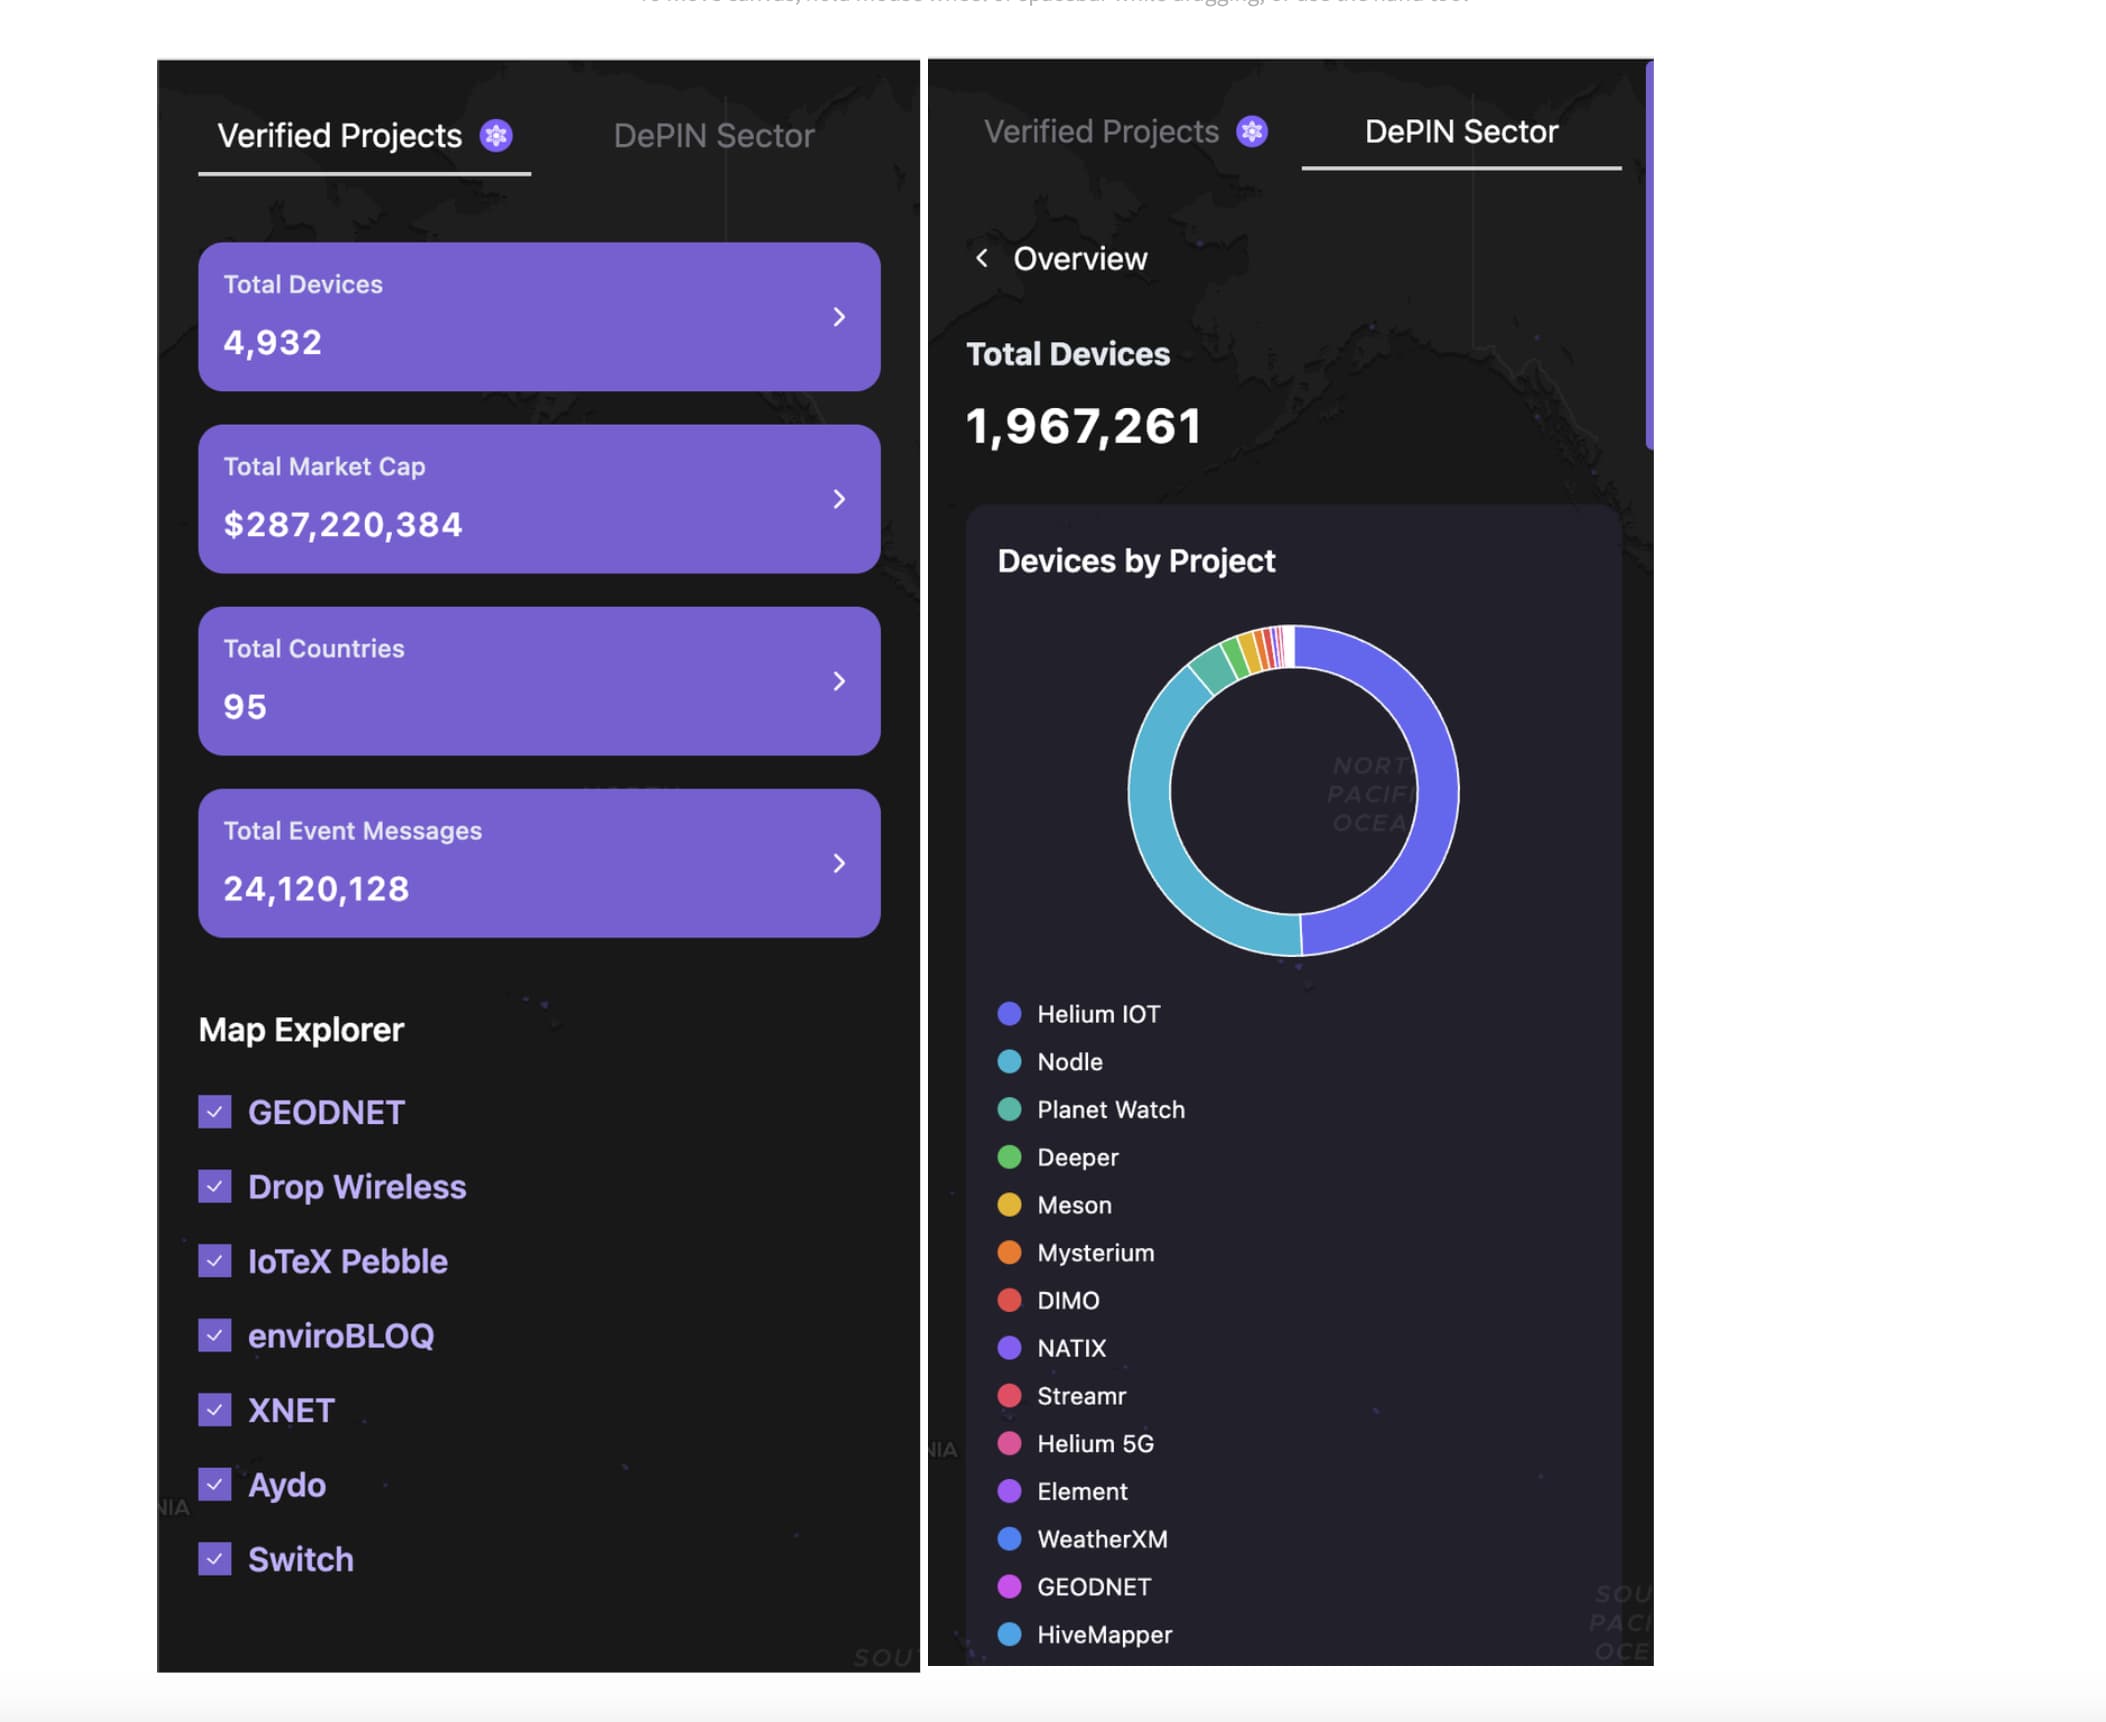Click the Deeper legend color dot
This screenshot has height=1722, width=2106.
click(x=1010, y=1157)
